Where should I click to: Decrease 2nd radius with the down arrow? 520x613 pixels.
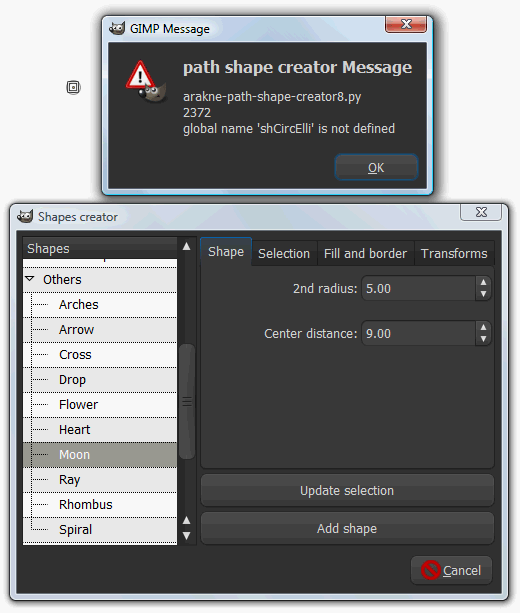click(x=483, y=294)
